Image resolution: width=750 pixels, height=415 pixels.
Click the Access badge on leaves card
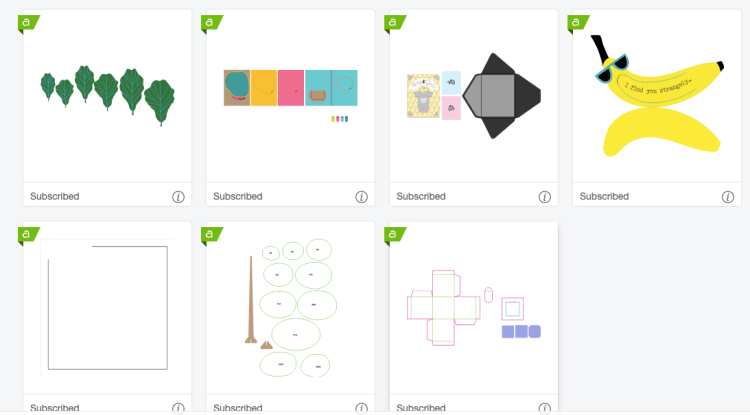pos(29,23)
